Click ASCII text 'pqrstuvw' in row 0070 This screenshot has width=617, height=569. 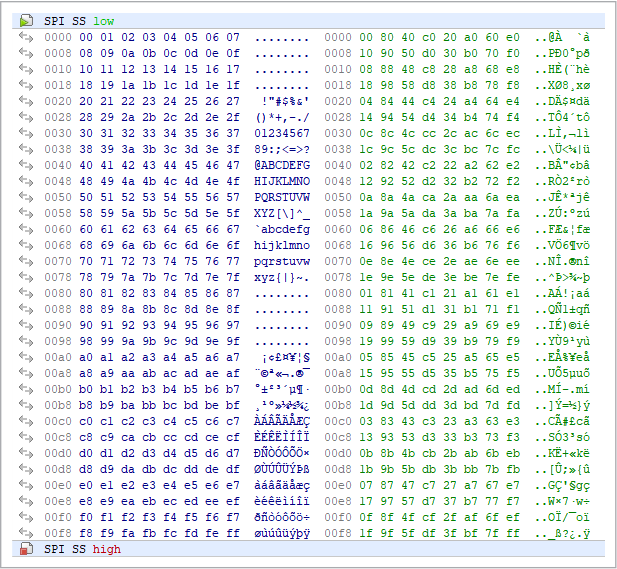point(282,262)
